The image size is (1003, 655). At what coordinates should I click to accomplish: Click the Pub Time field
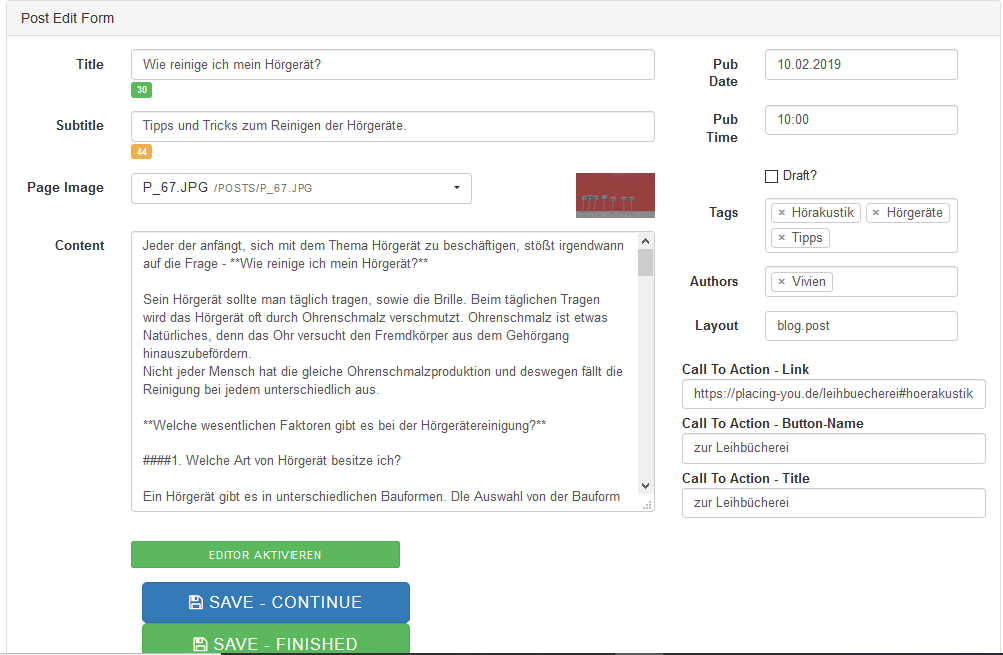[860, 120]
